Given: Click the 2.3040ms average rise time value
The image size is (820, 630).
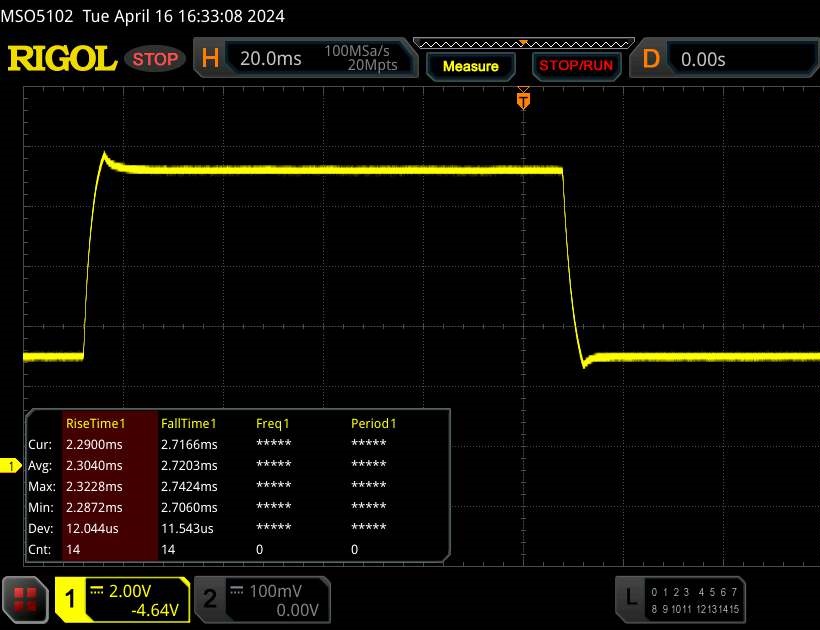Looking at the screenshot, I should [x=94, y=465].
